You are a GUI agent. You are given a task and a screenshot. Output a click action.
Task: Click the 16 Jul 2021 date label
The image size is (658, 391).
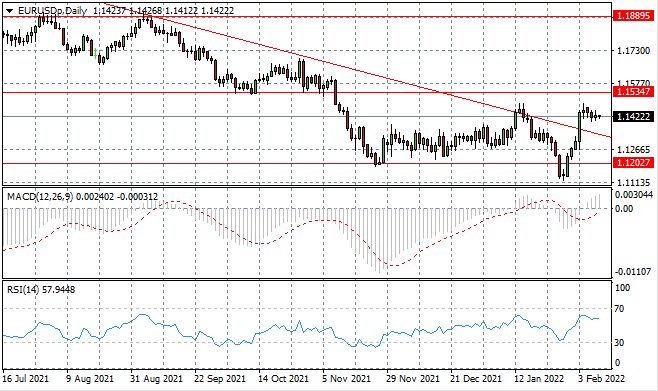(x=26, y=378)
